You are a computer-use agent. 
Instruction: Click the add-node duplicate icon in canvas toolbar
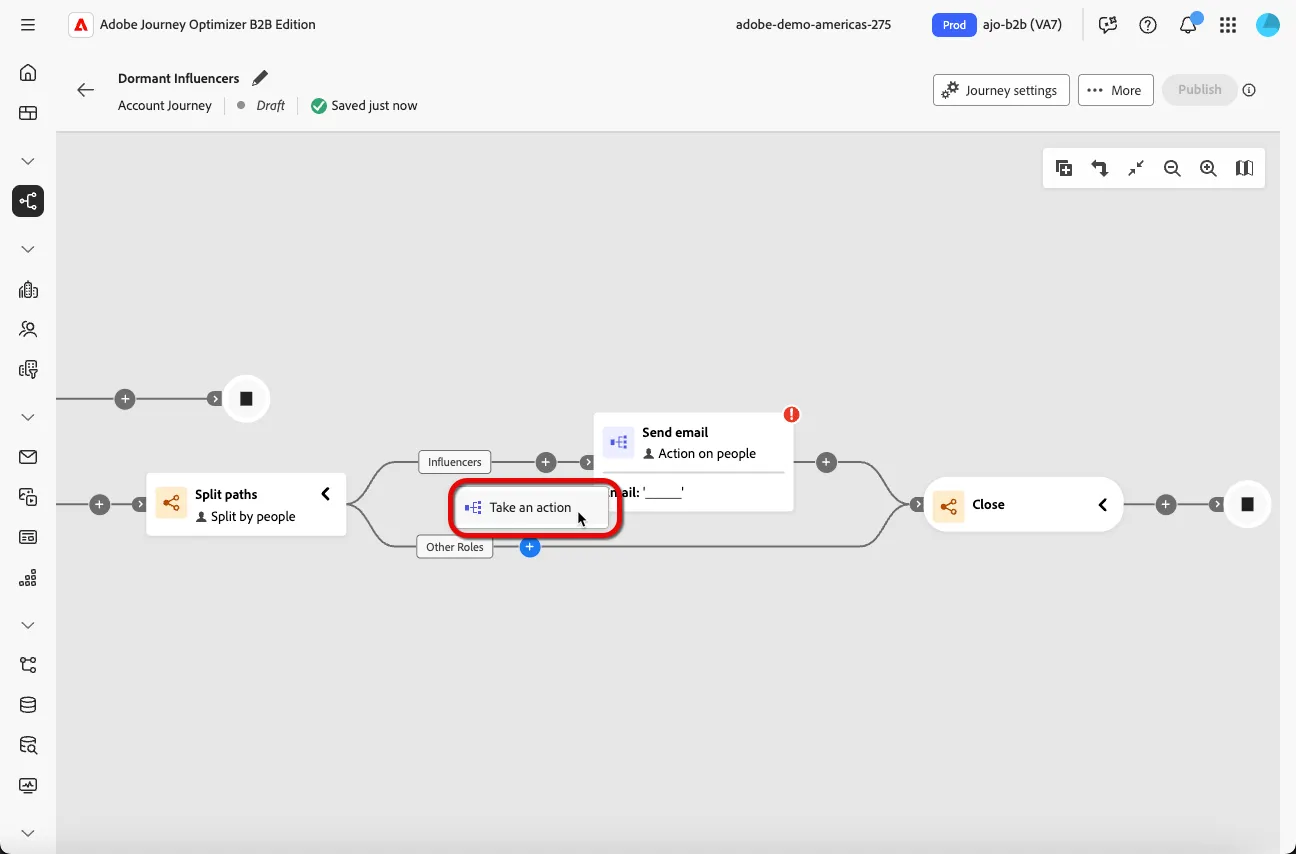click(x=1064, y=169)
